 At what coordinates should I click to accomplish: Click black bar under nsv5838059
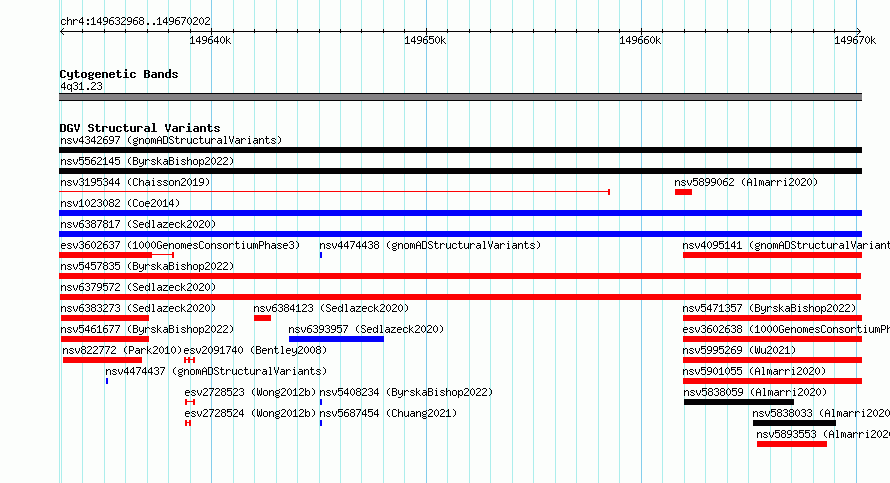tap(739, 402)
